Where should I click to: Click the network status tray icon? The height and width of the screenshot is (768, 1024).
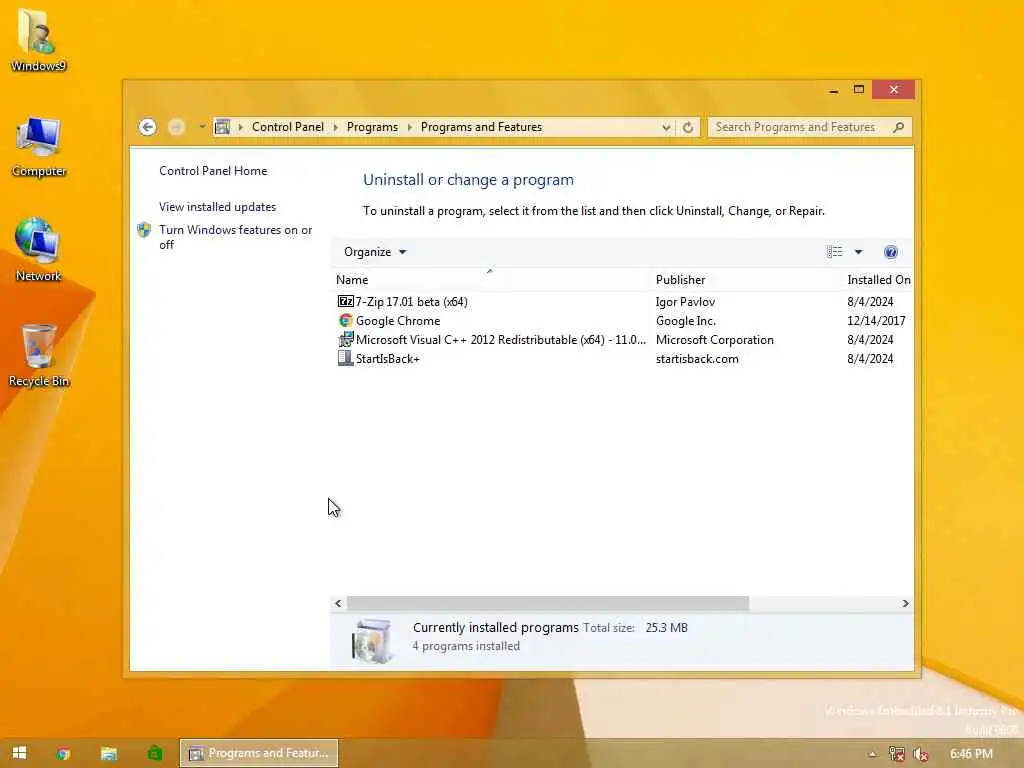coord(897,754)
